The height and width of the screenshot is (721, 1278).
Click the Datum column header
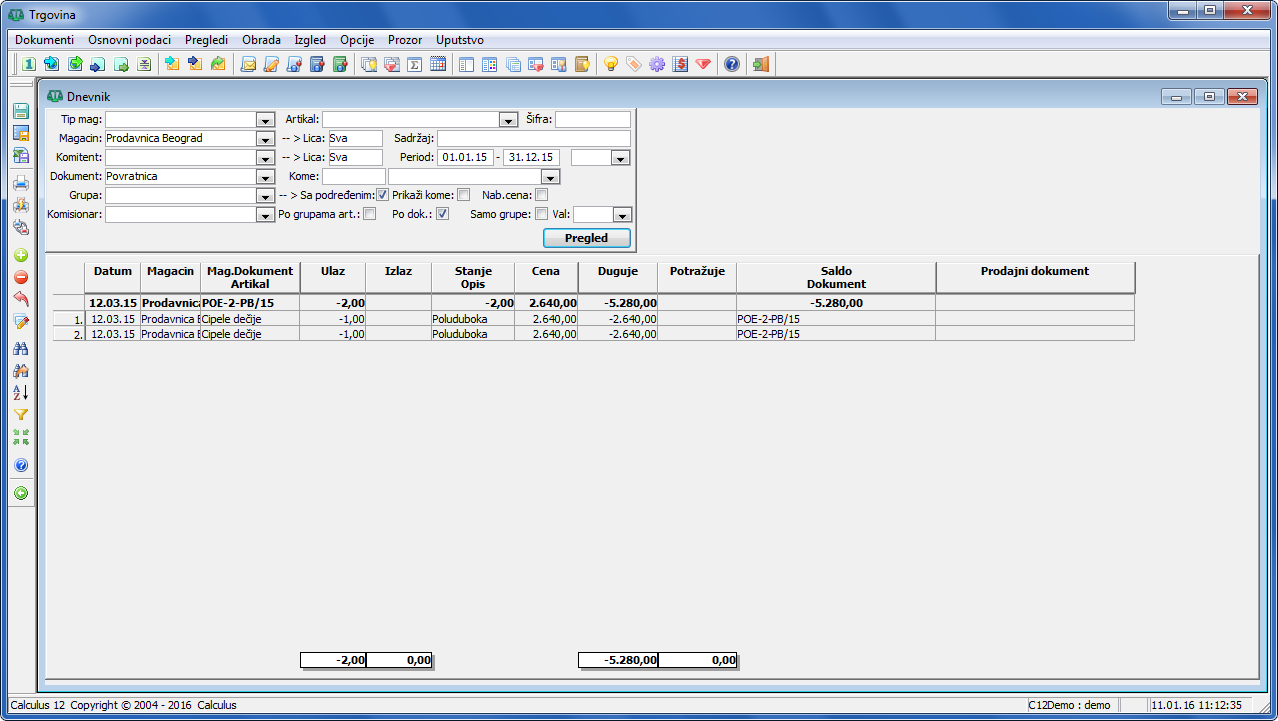tap(113, 277)
